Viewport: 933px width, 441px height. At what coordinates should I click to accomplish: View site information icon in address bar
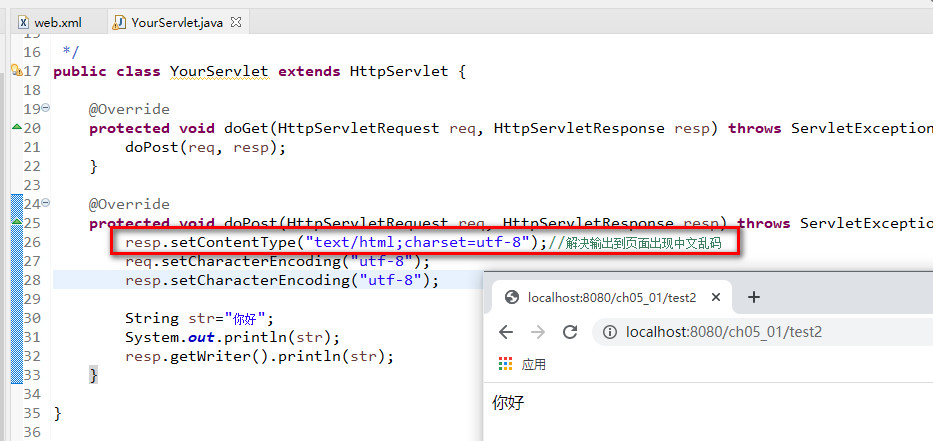[x=610, y=332]
